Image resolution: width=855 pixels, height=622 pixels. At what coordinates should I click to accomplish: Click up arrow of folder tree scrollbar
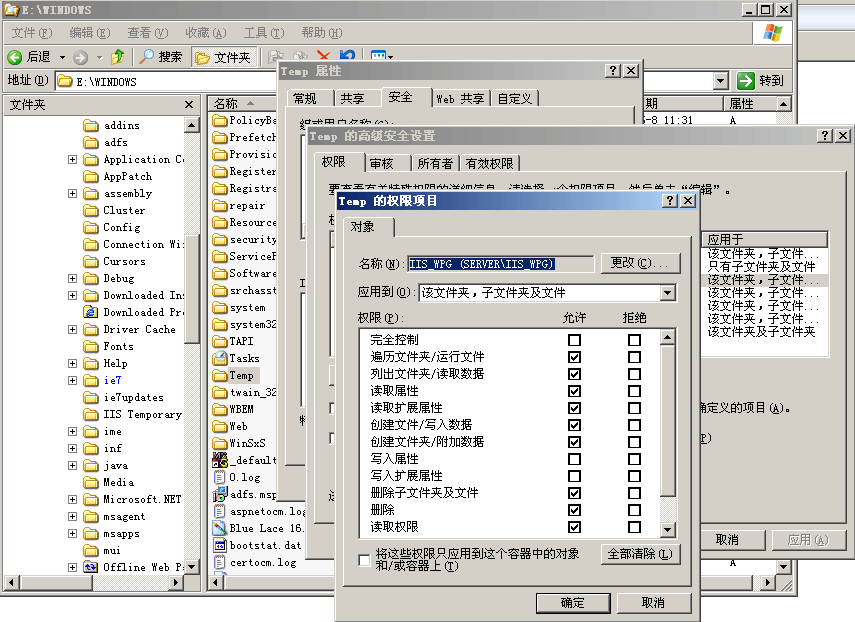tap(191, 125)
